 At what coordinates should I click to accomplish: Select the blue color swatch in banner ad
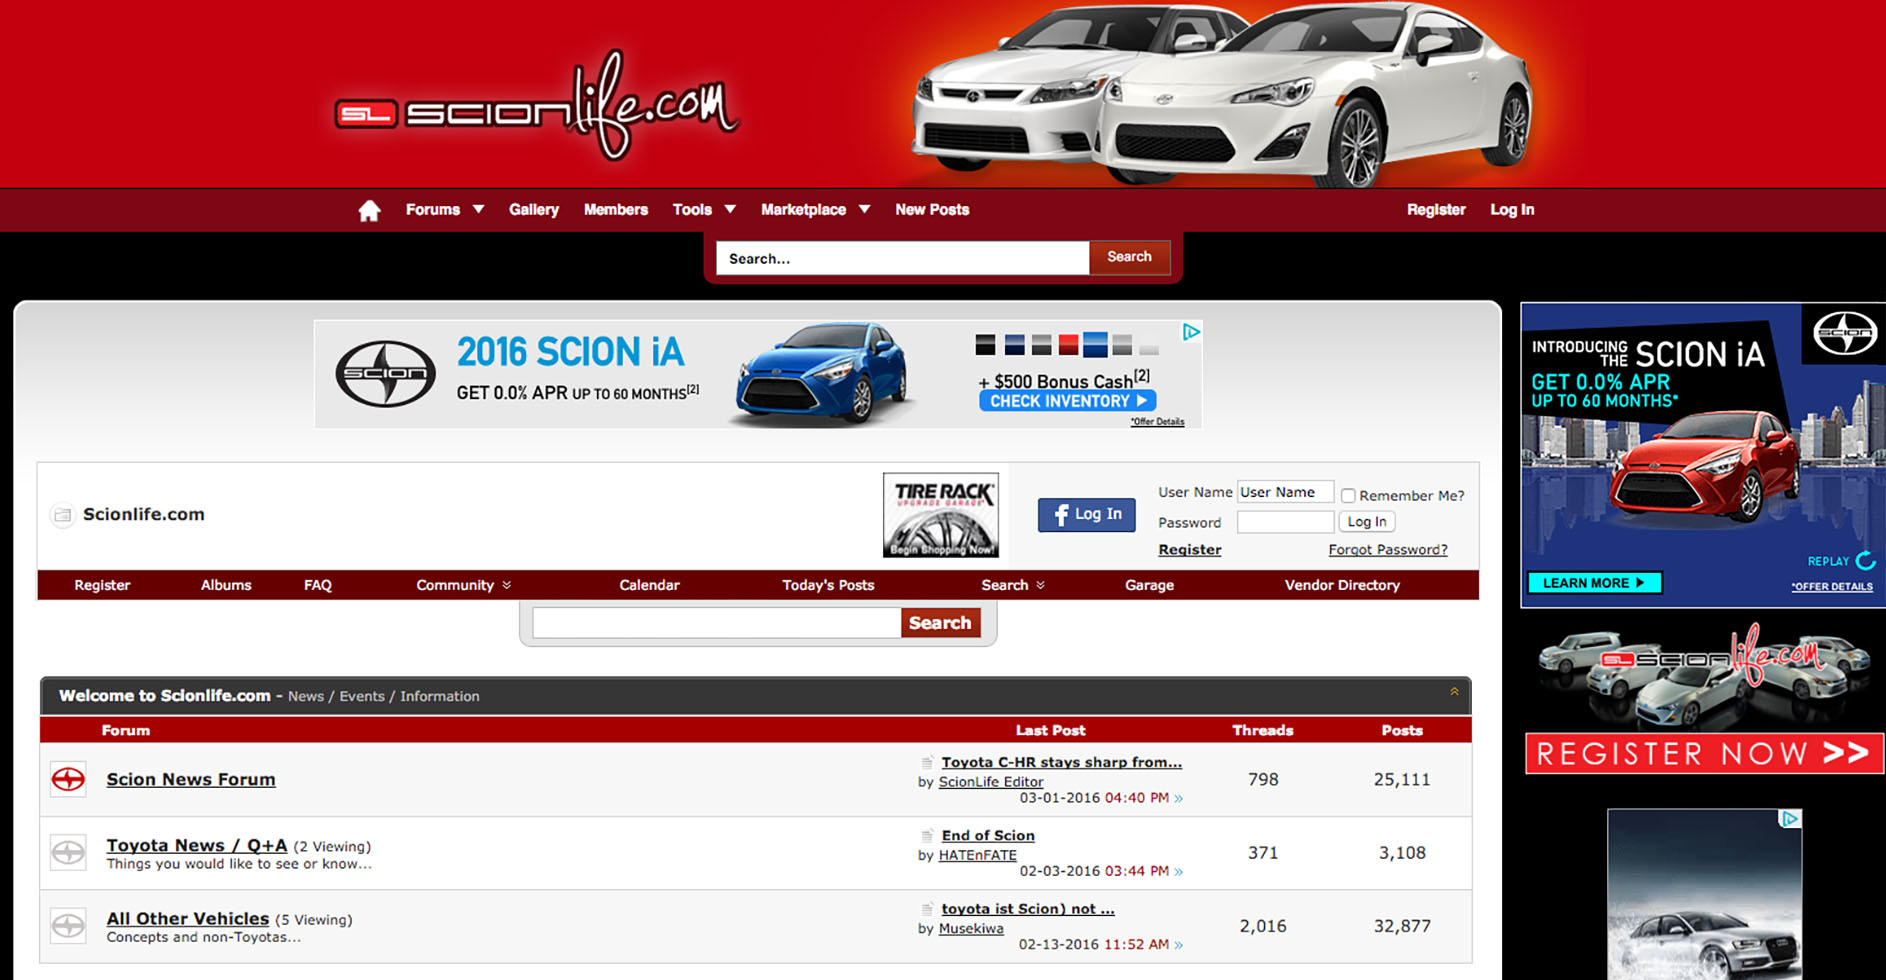[x=1095, y=345]
